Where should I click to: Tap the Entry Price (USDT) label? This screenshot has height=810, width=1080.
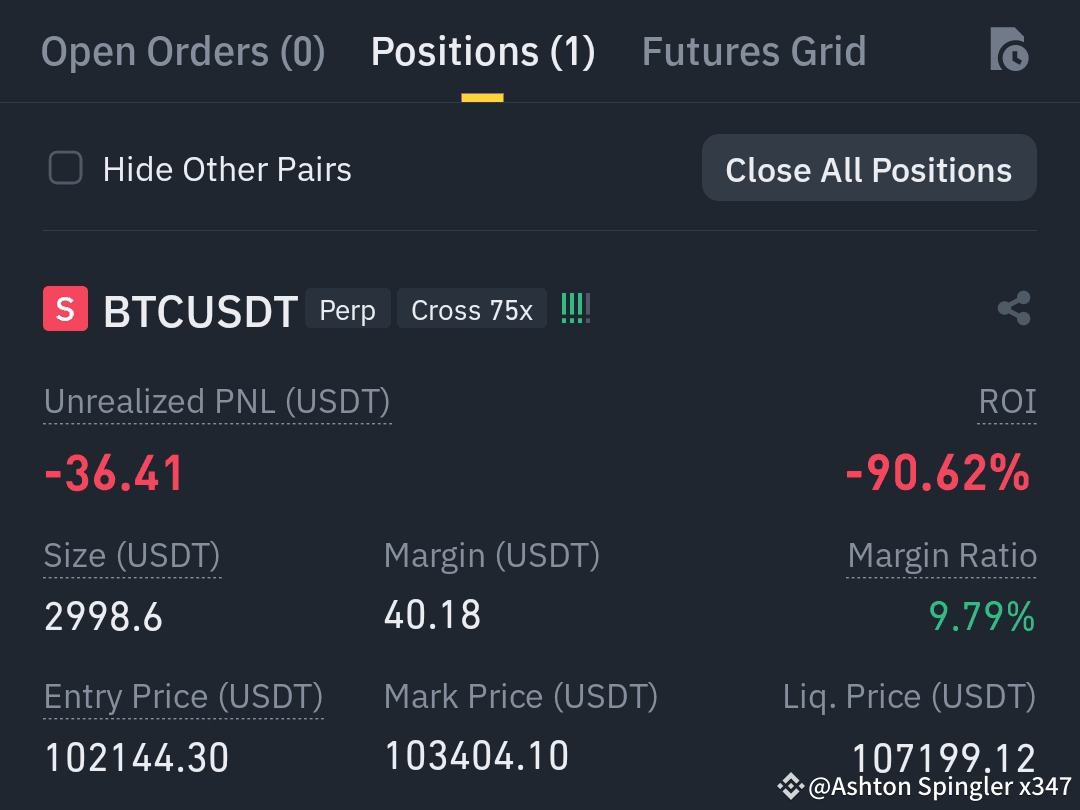coord(183,696)
